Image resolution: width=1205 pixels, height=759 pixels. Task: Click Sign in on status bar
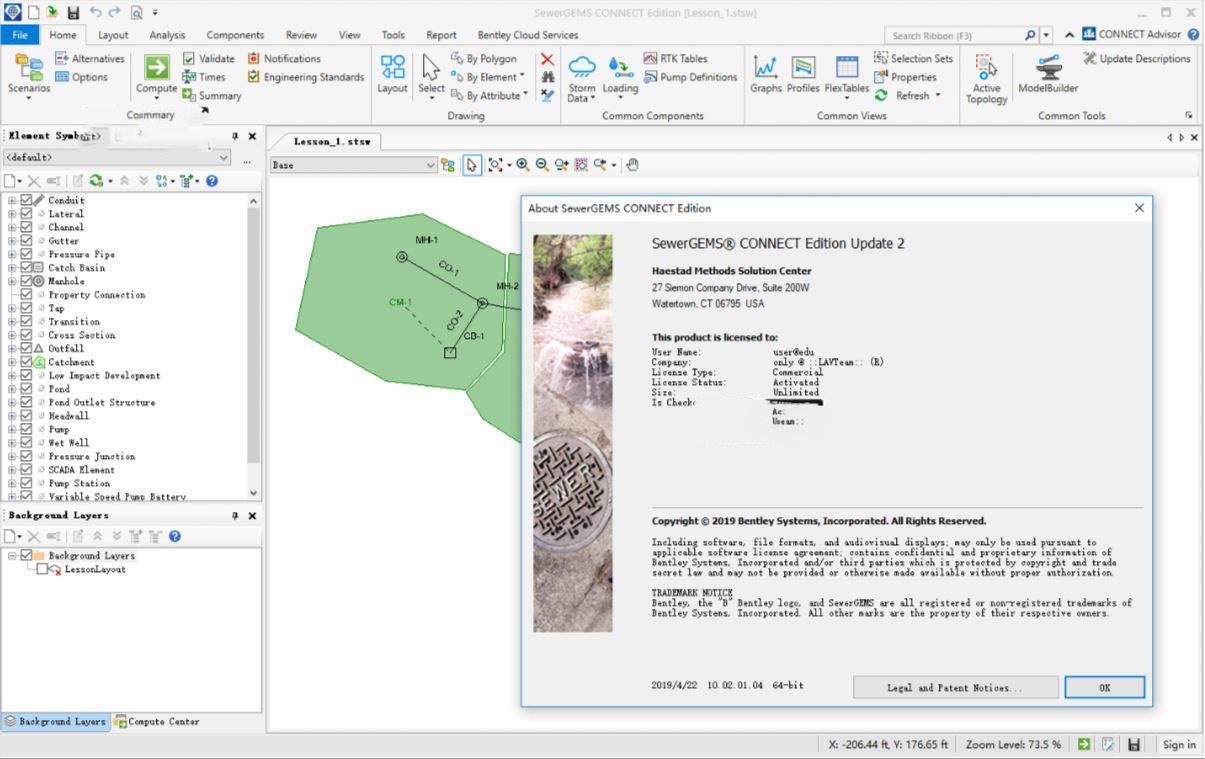1179,744
